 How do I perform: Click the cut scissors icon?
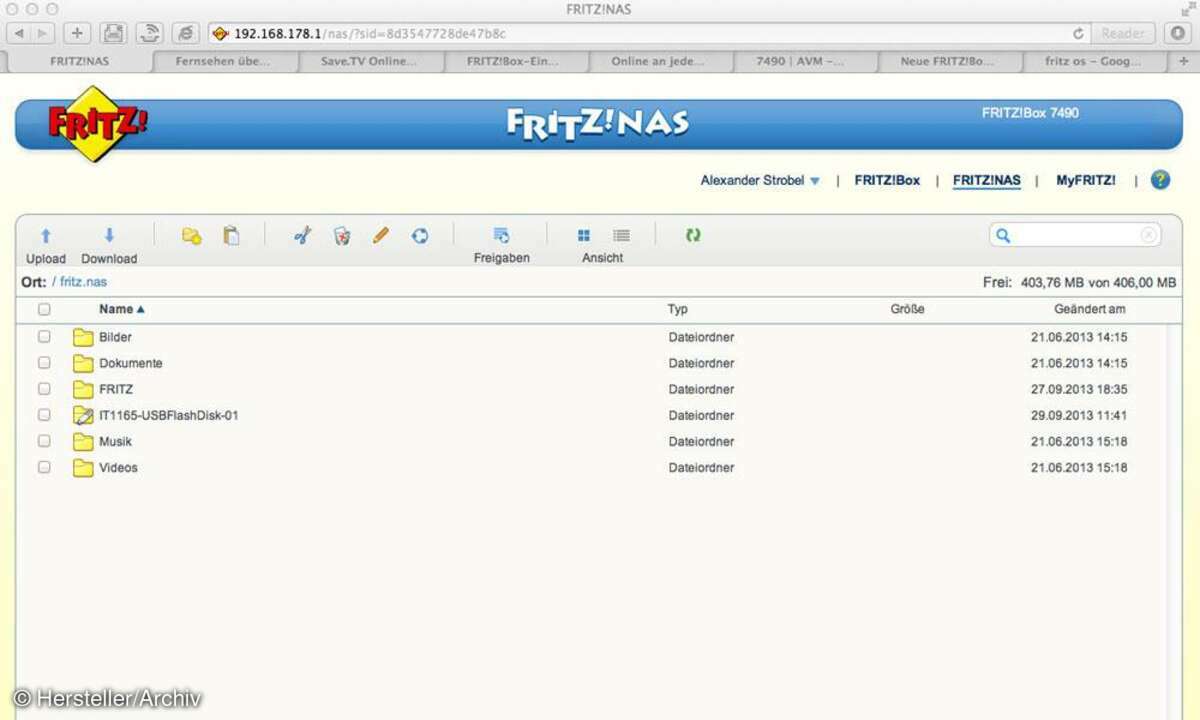point(302,236)
